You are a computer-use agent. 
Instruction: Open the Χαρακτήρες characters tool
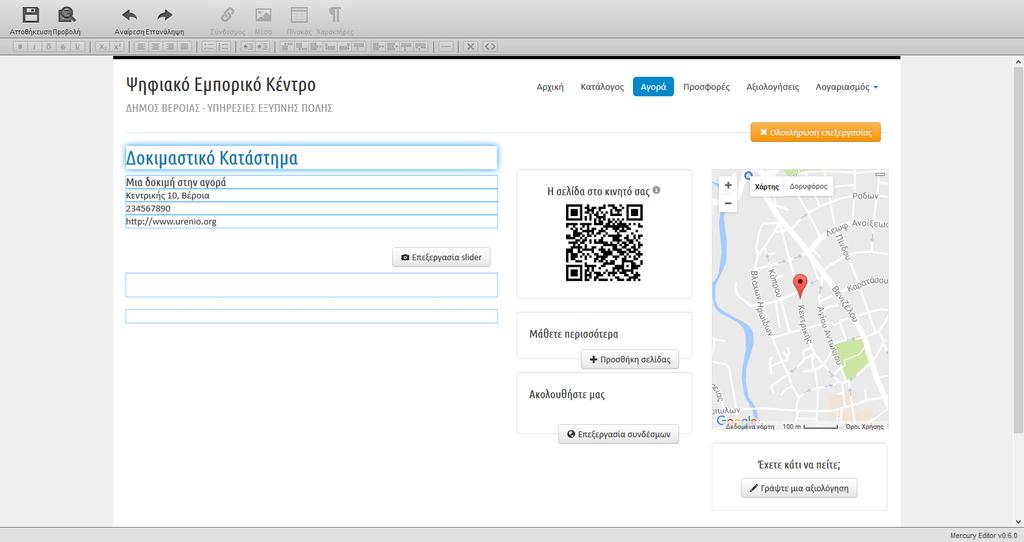click(x=334, y=14)
